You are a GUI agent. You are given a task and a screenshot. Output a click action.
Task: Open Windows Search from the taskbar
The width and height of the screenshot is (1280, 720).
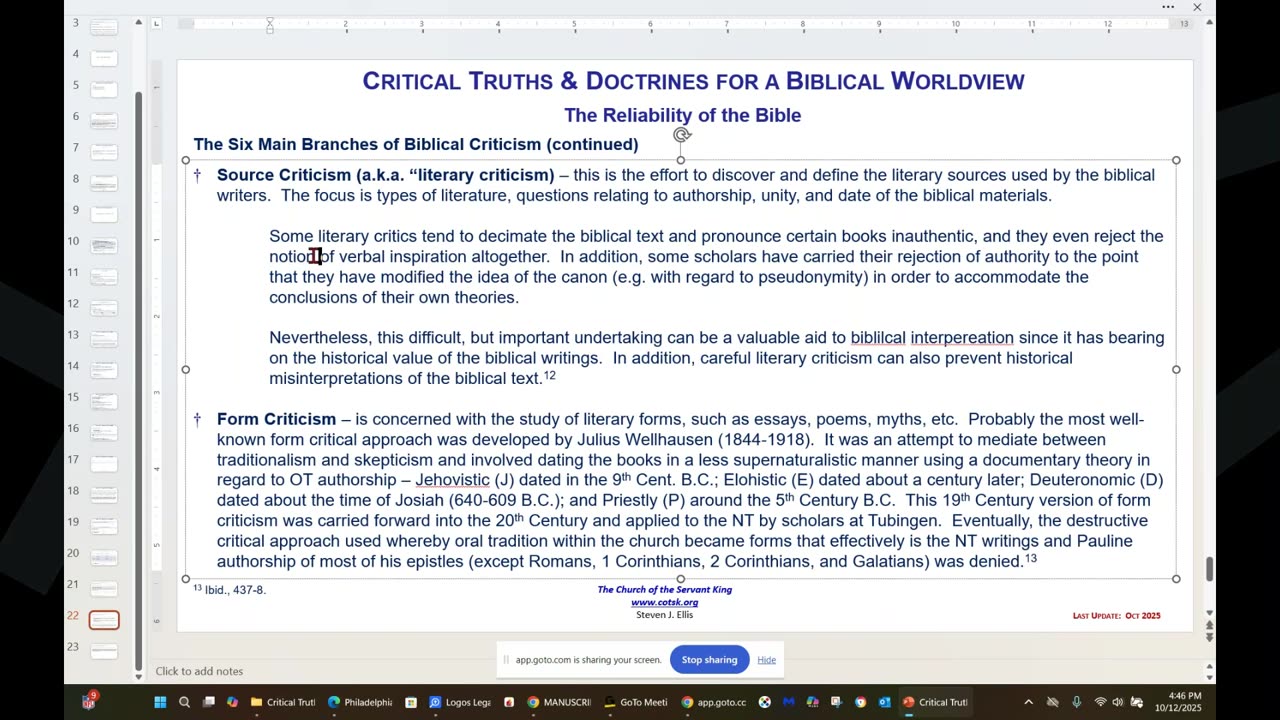pos(184,702)
